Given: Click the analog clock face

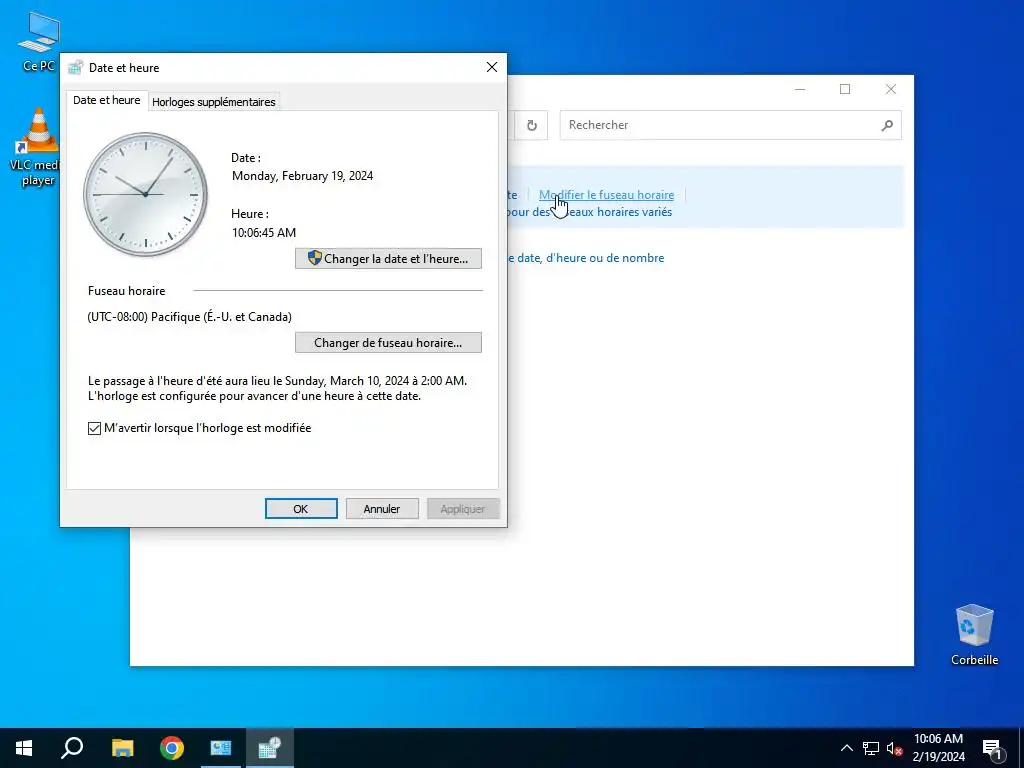Looking at the screenshot, I should point(145,194).
